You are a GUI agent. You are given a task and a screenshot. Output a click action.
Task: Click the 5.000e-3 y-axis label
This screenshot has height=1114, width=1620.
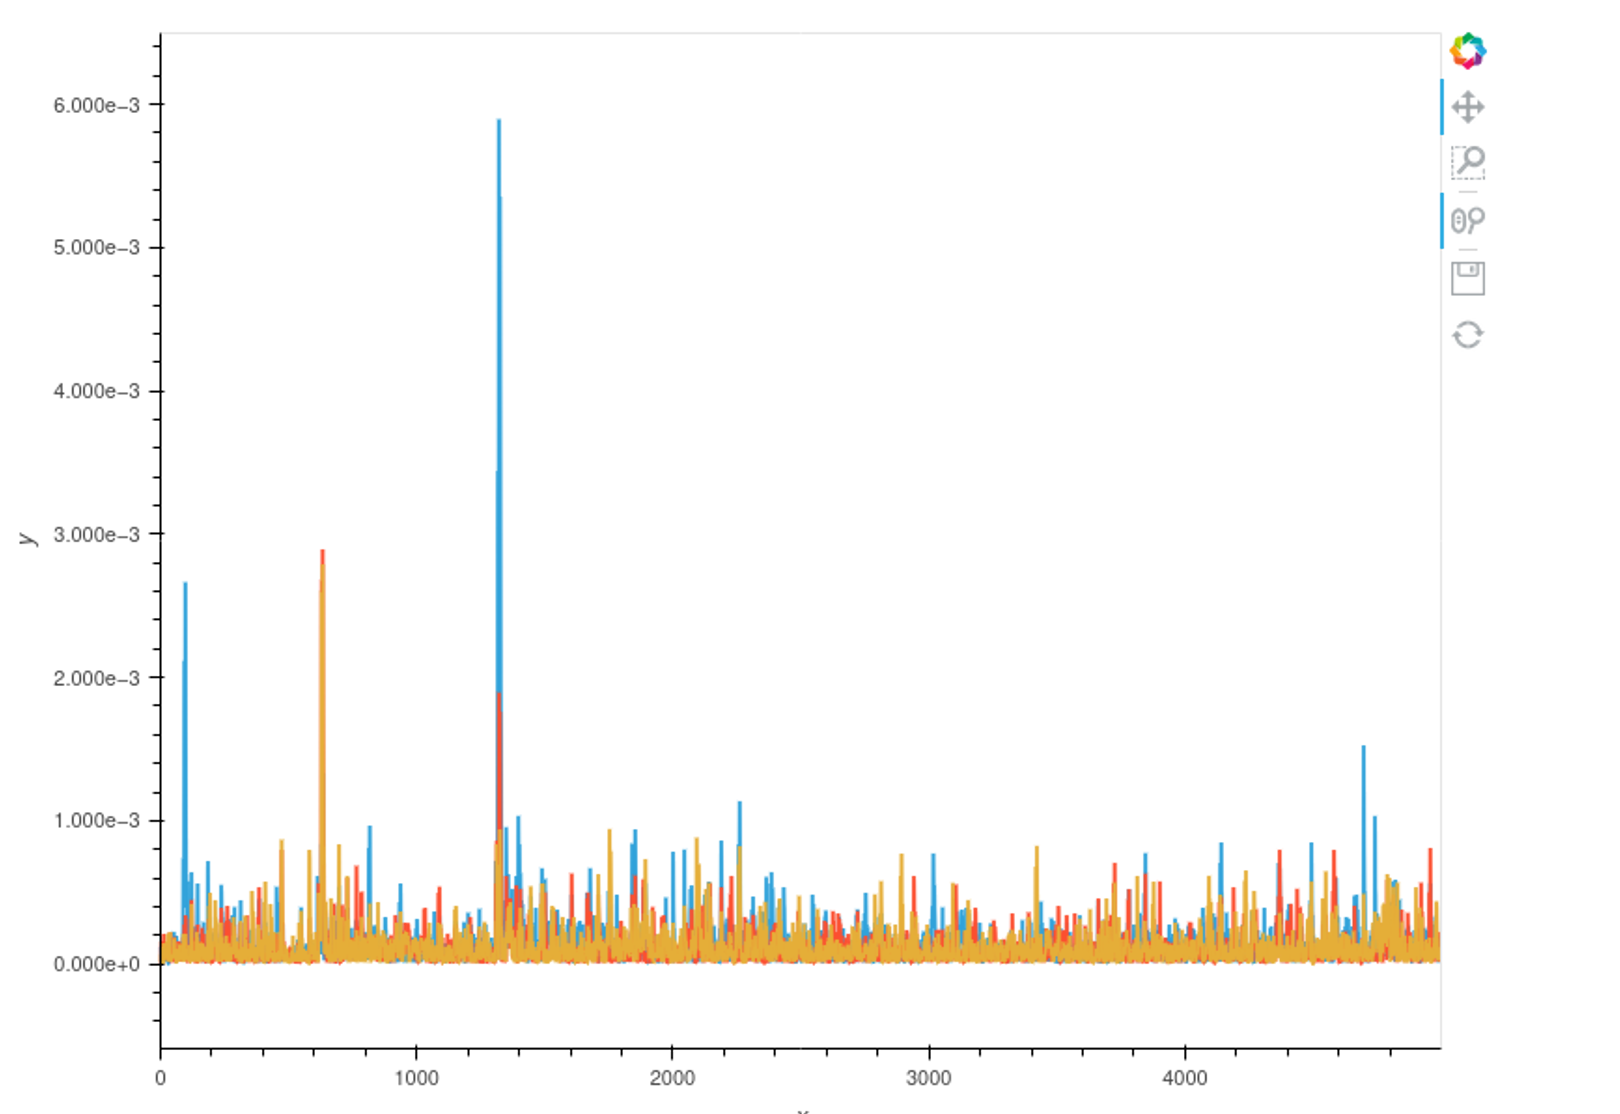(x=97, y=248)
